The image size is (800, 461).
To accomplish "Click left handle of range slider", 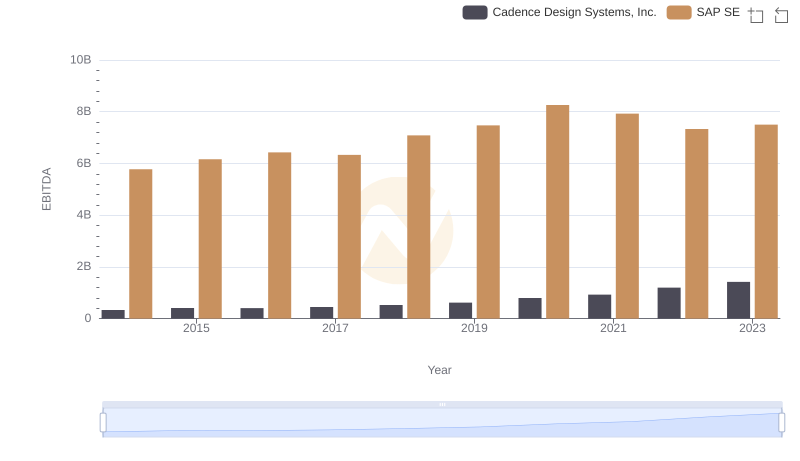I will [x=103, y=423].
